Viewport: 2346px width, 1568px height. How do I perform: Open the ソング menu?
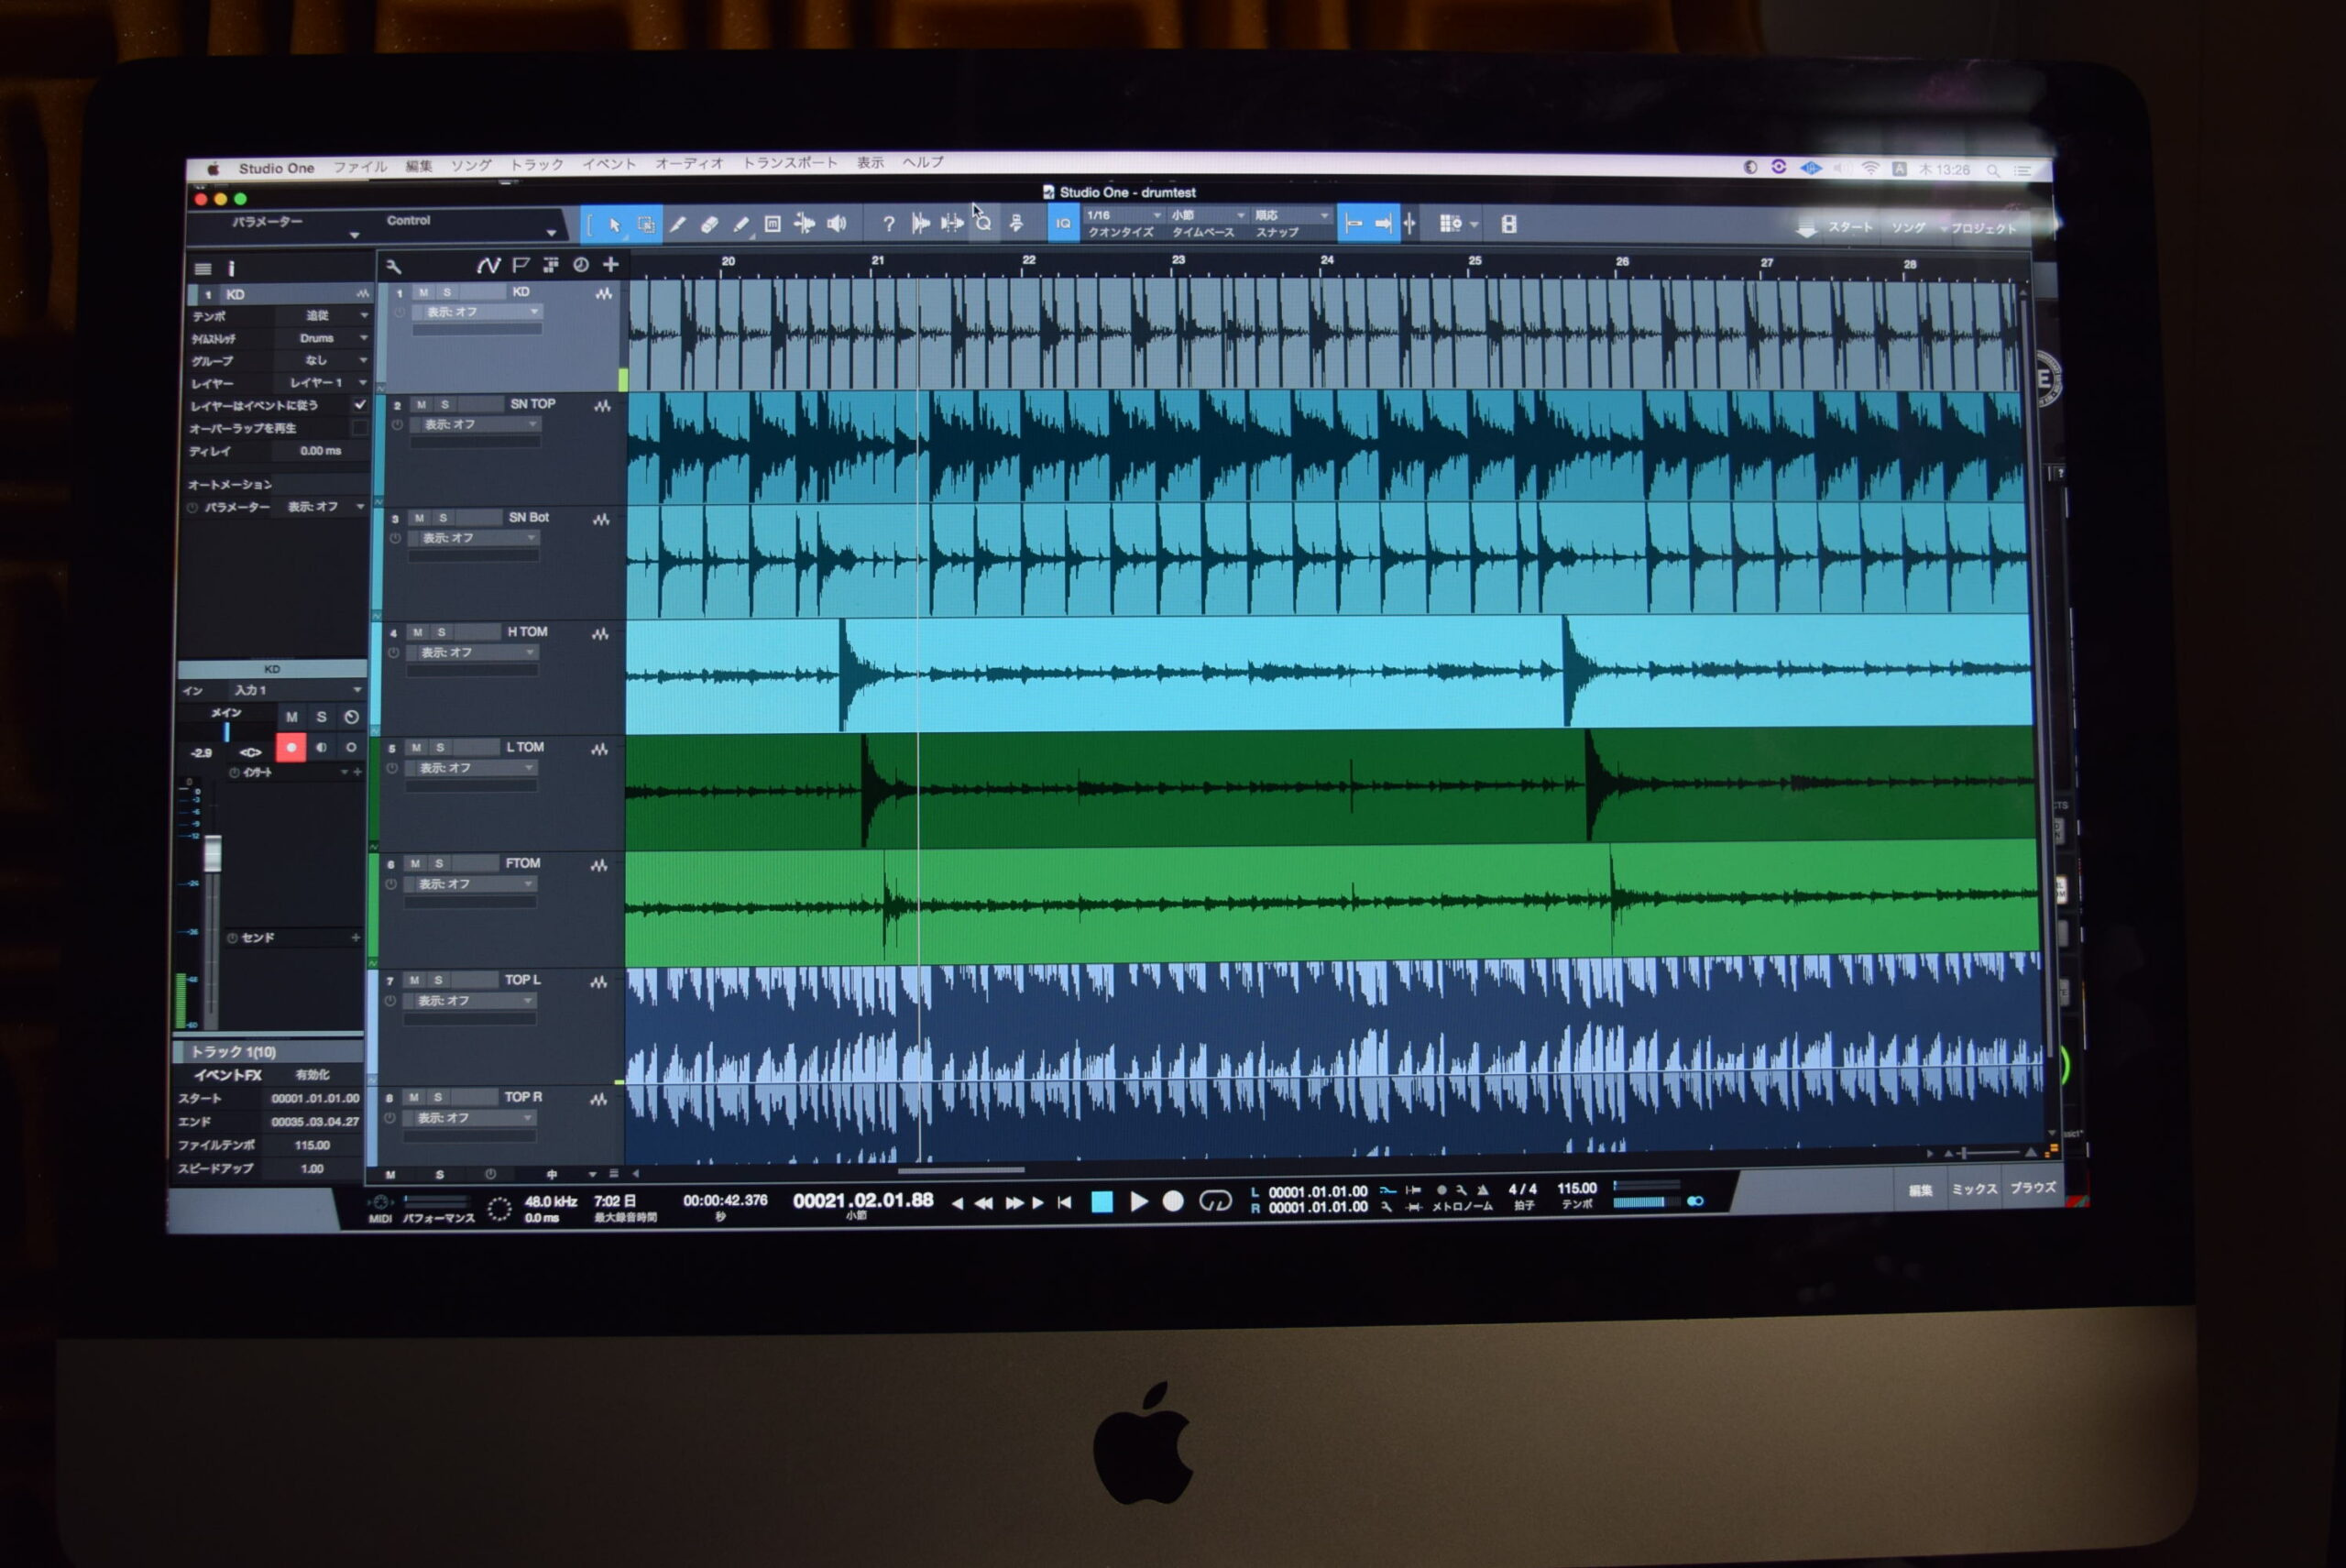coord(471,166)
